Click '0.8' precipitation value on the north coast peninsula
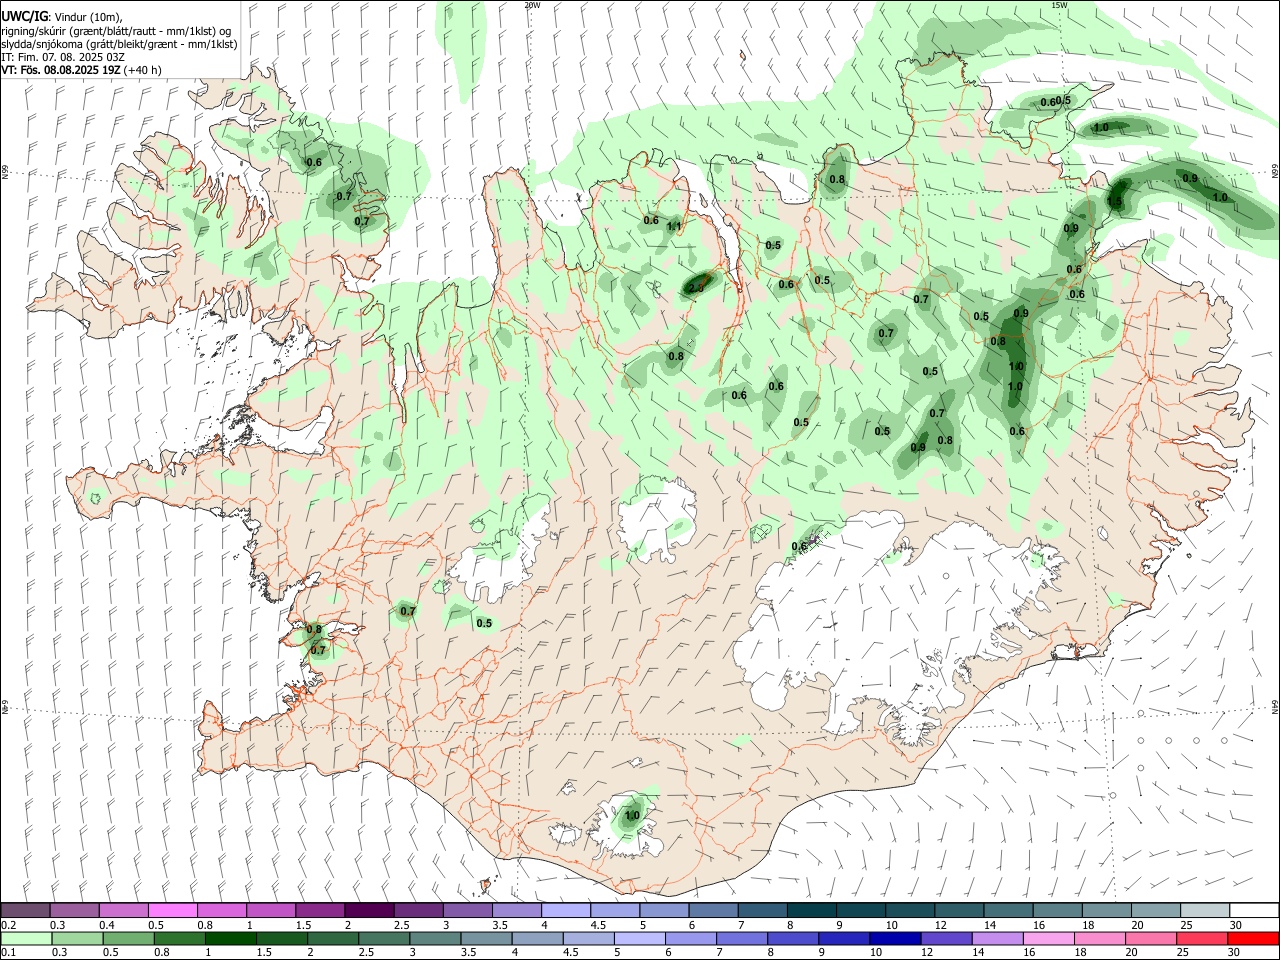The height and width of the screenshot is (960, 1280). coord(837,180)
